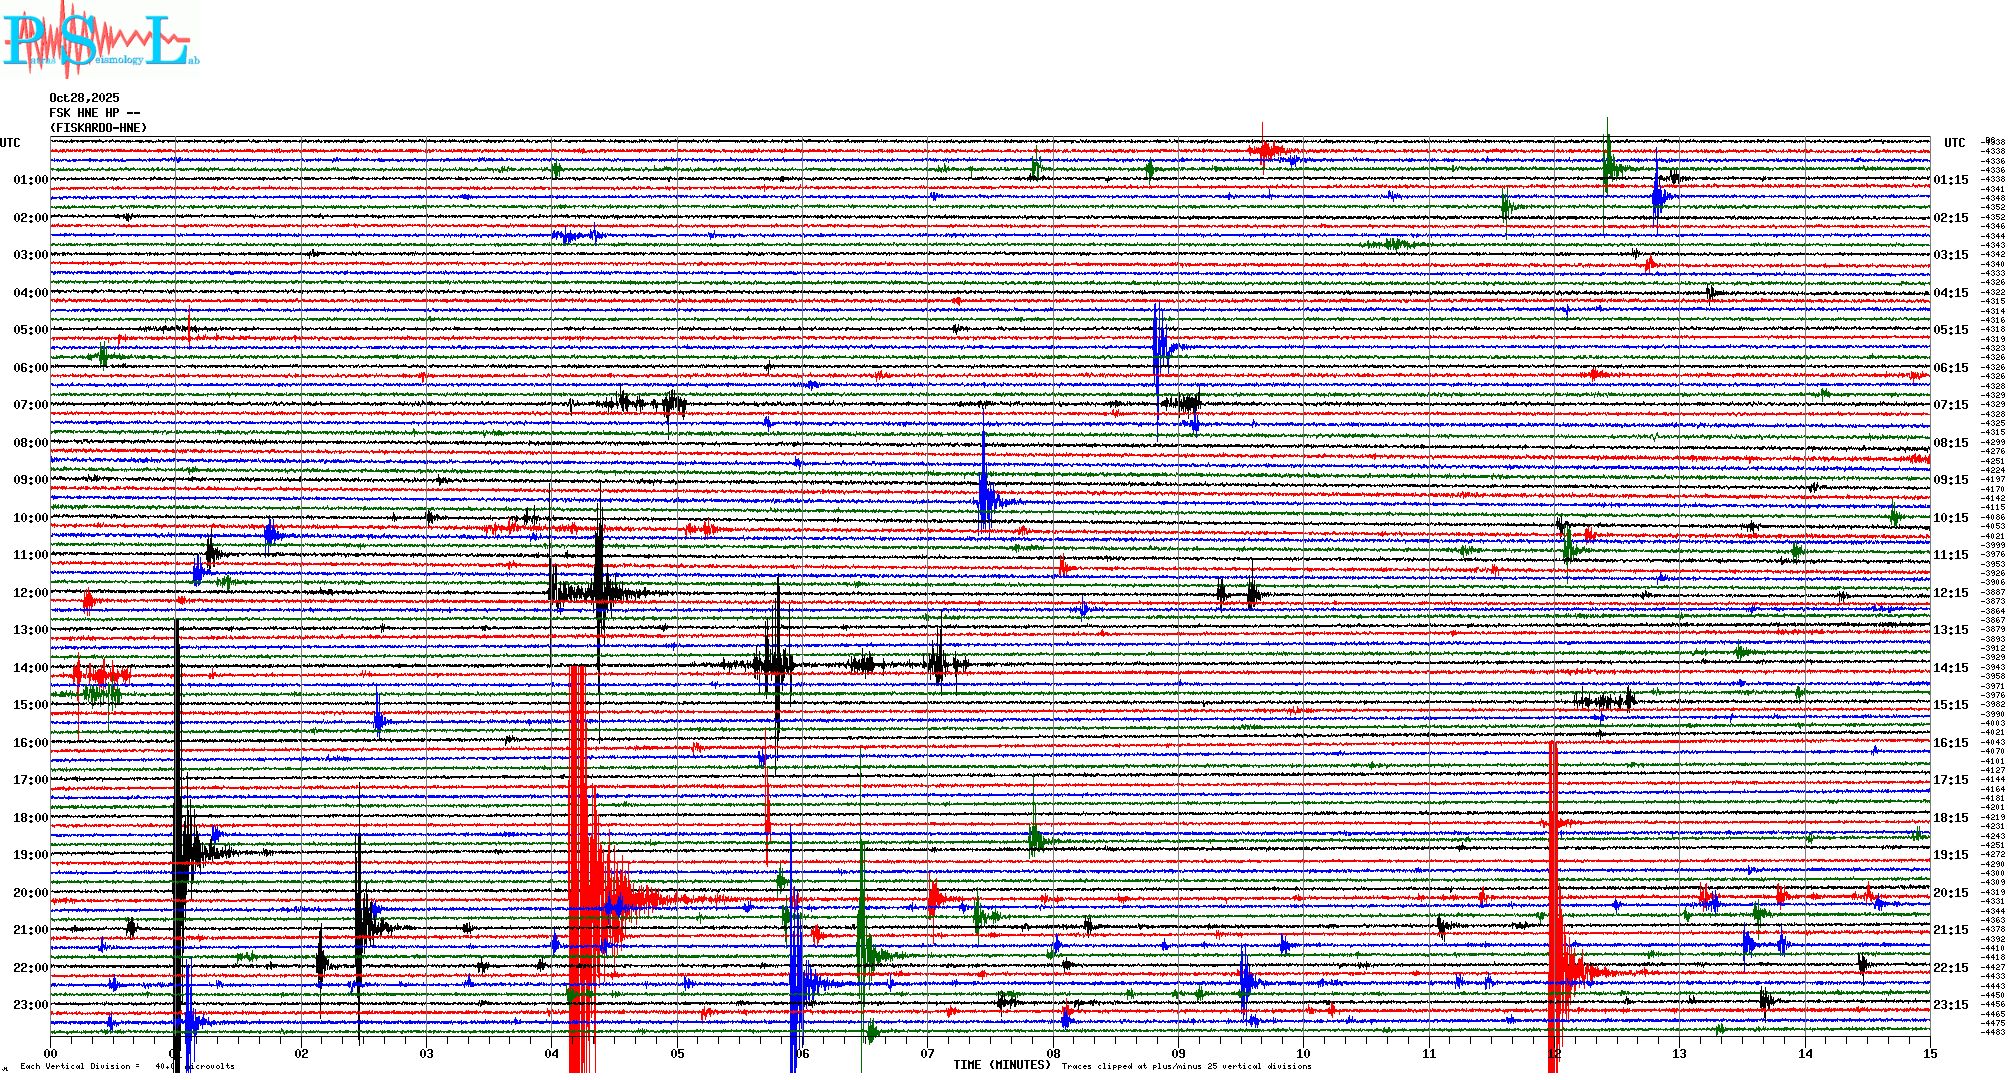Screen dimensions: 2010x1080
Task: Click the 08 minute tick label
Action: (1053, 1053)
